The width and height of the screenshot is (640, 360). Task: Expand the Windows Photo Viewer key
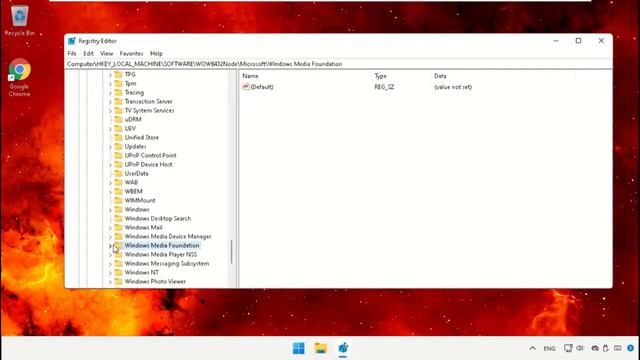coord(110,282)
